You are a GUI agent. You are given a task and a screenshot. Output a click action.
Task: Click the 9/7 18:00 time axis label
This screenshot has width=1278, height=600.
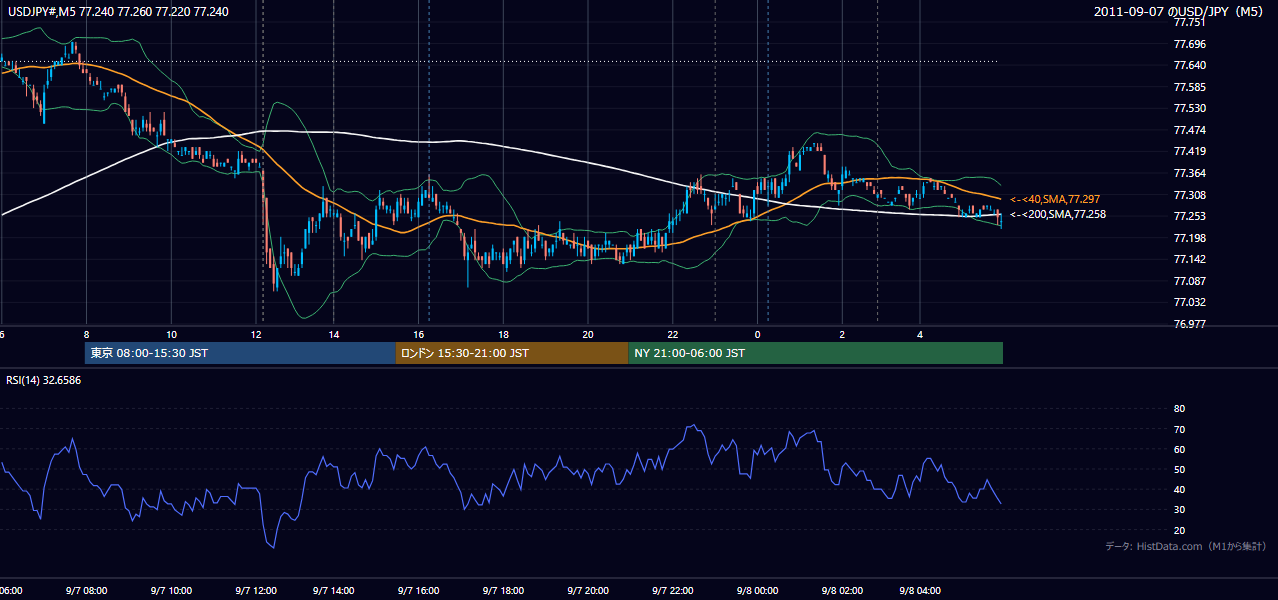[x=503, y=591]
